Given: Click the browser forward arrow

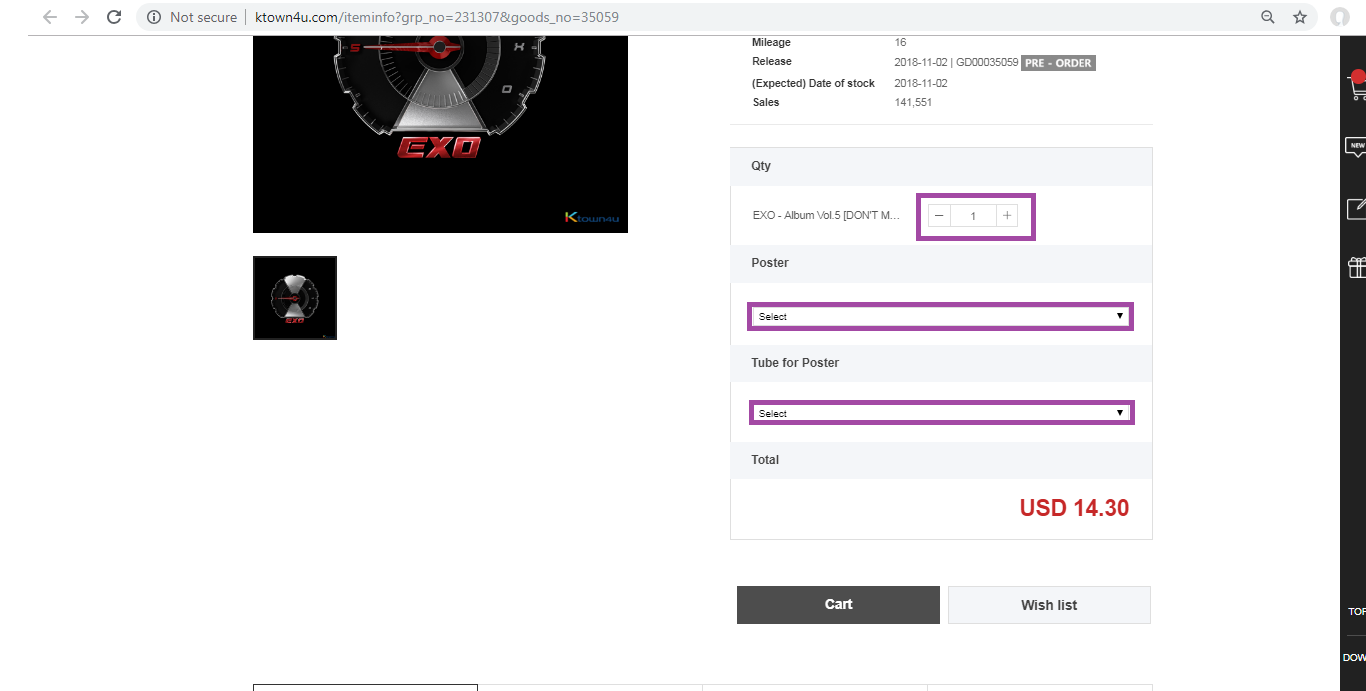Looking at the screenshot, I should 82,17.
